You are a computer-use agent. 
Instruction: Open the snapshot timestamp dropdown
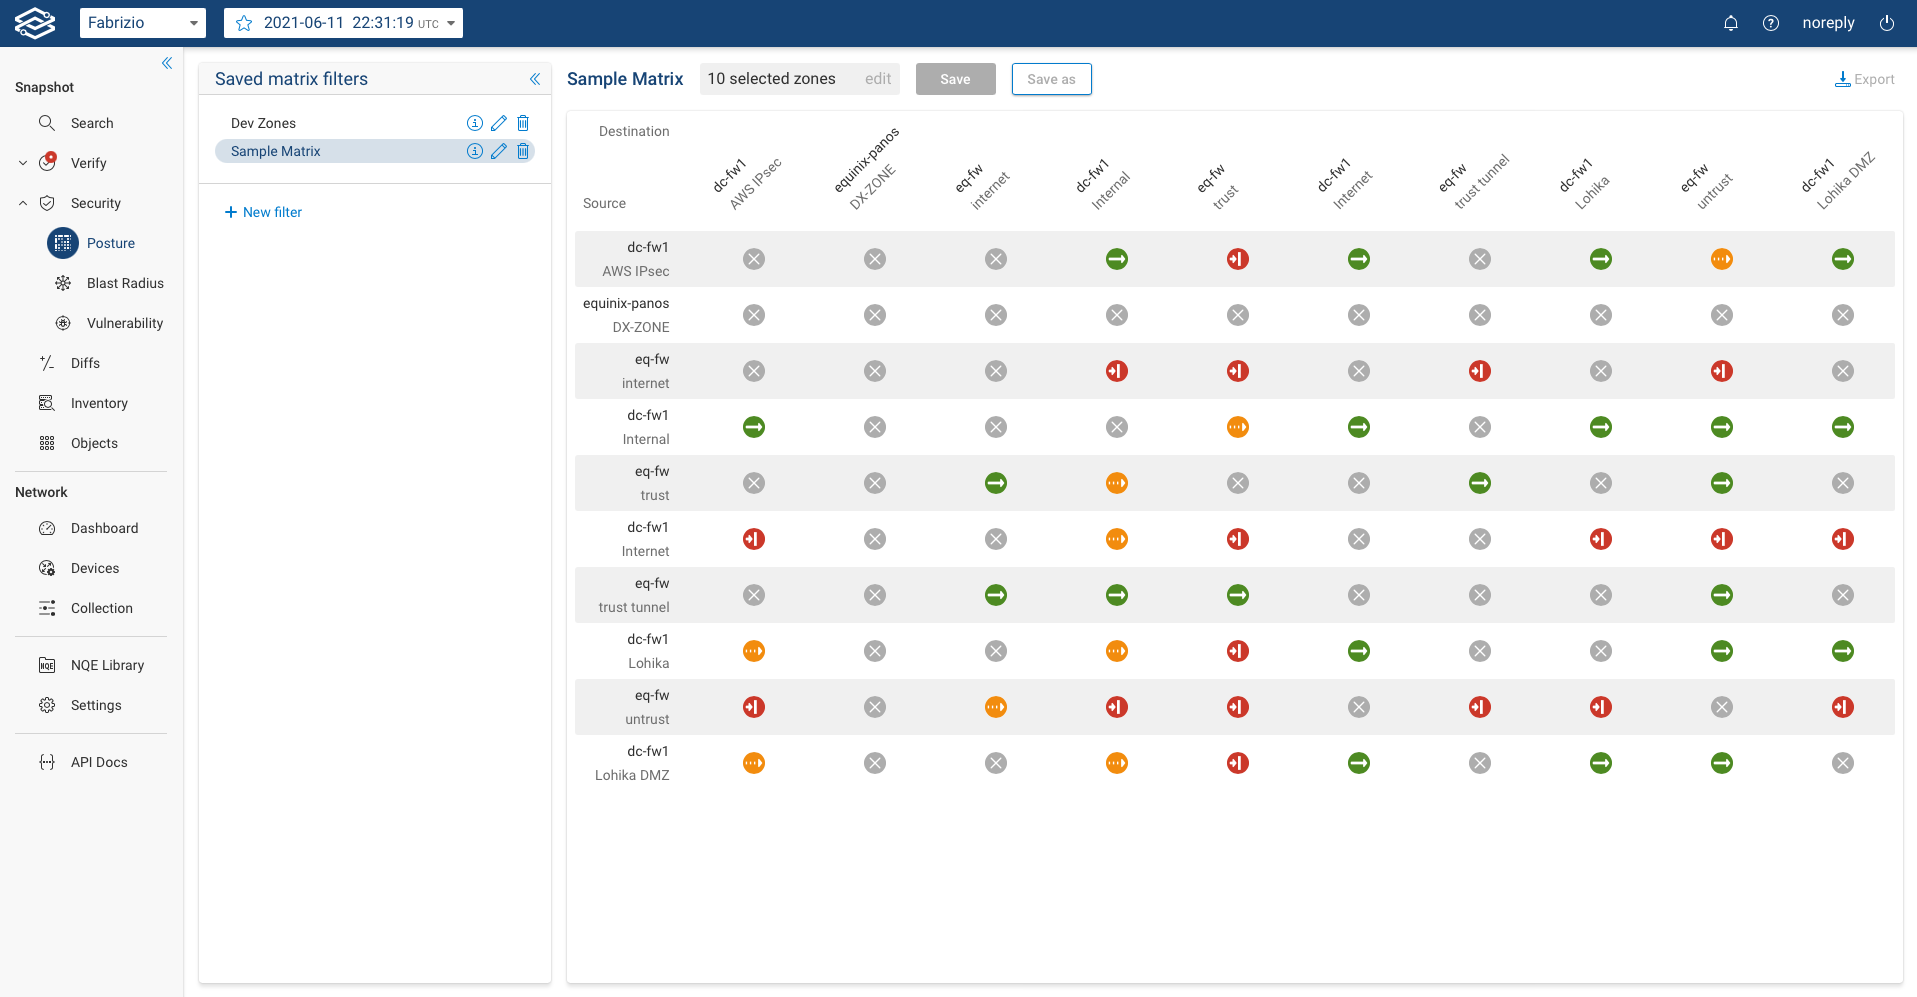(x=451, y=23)
